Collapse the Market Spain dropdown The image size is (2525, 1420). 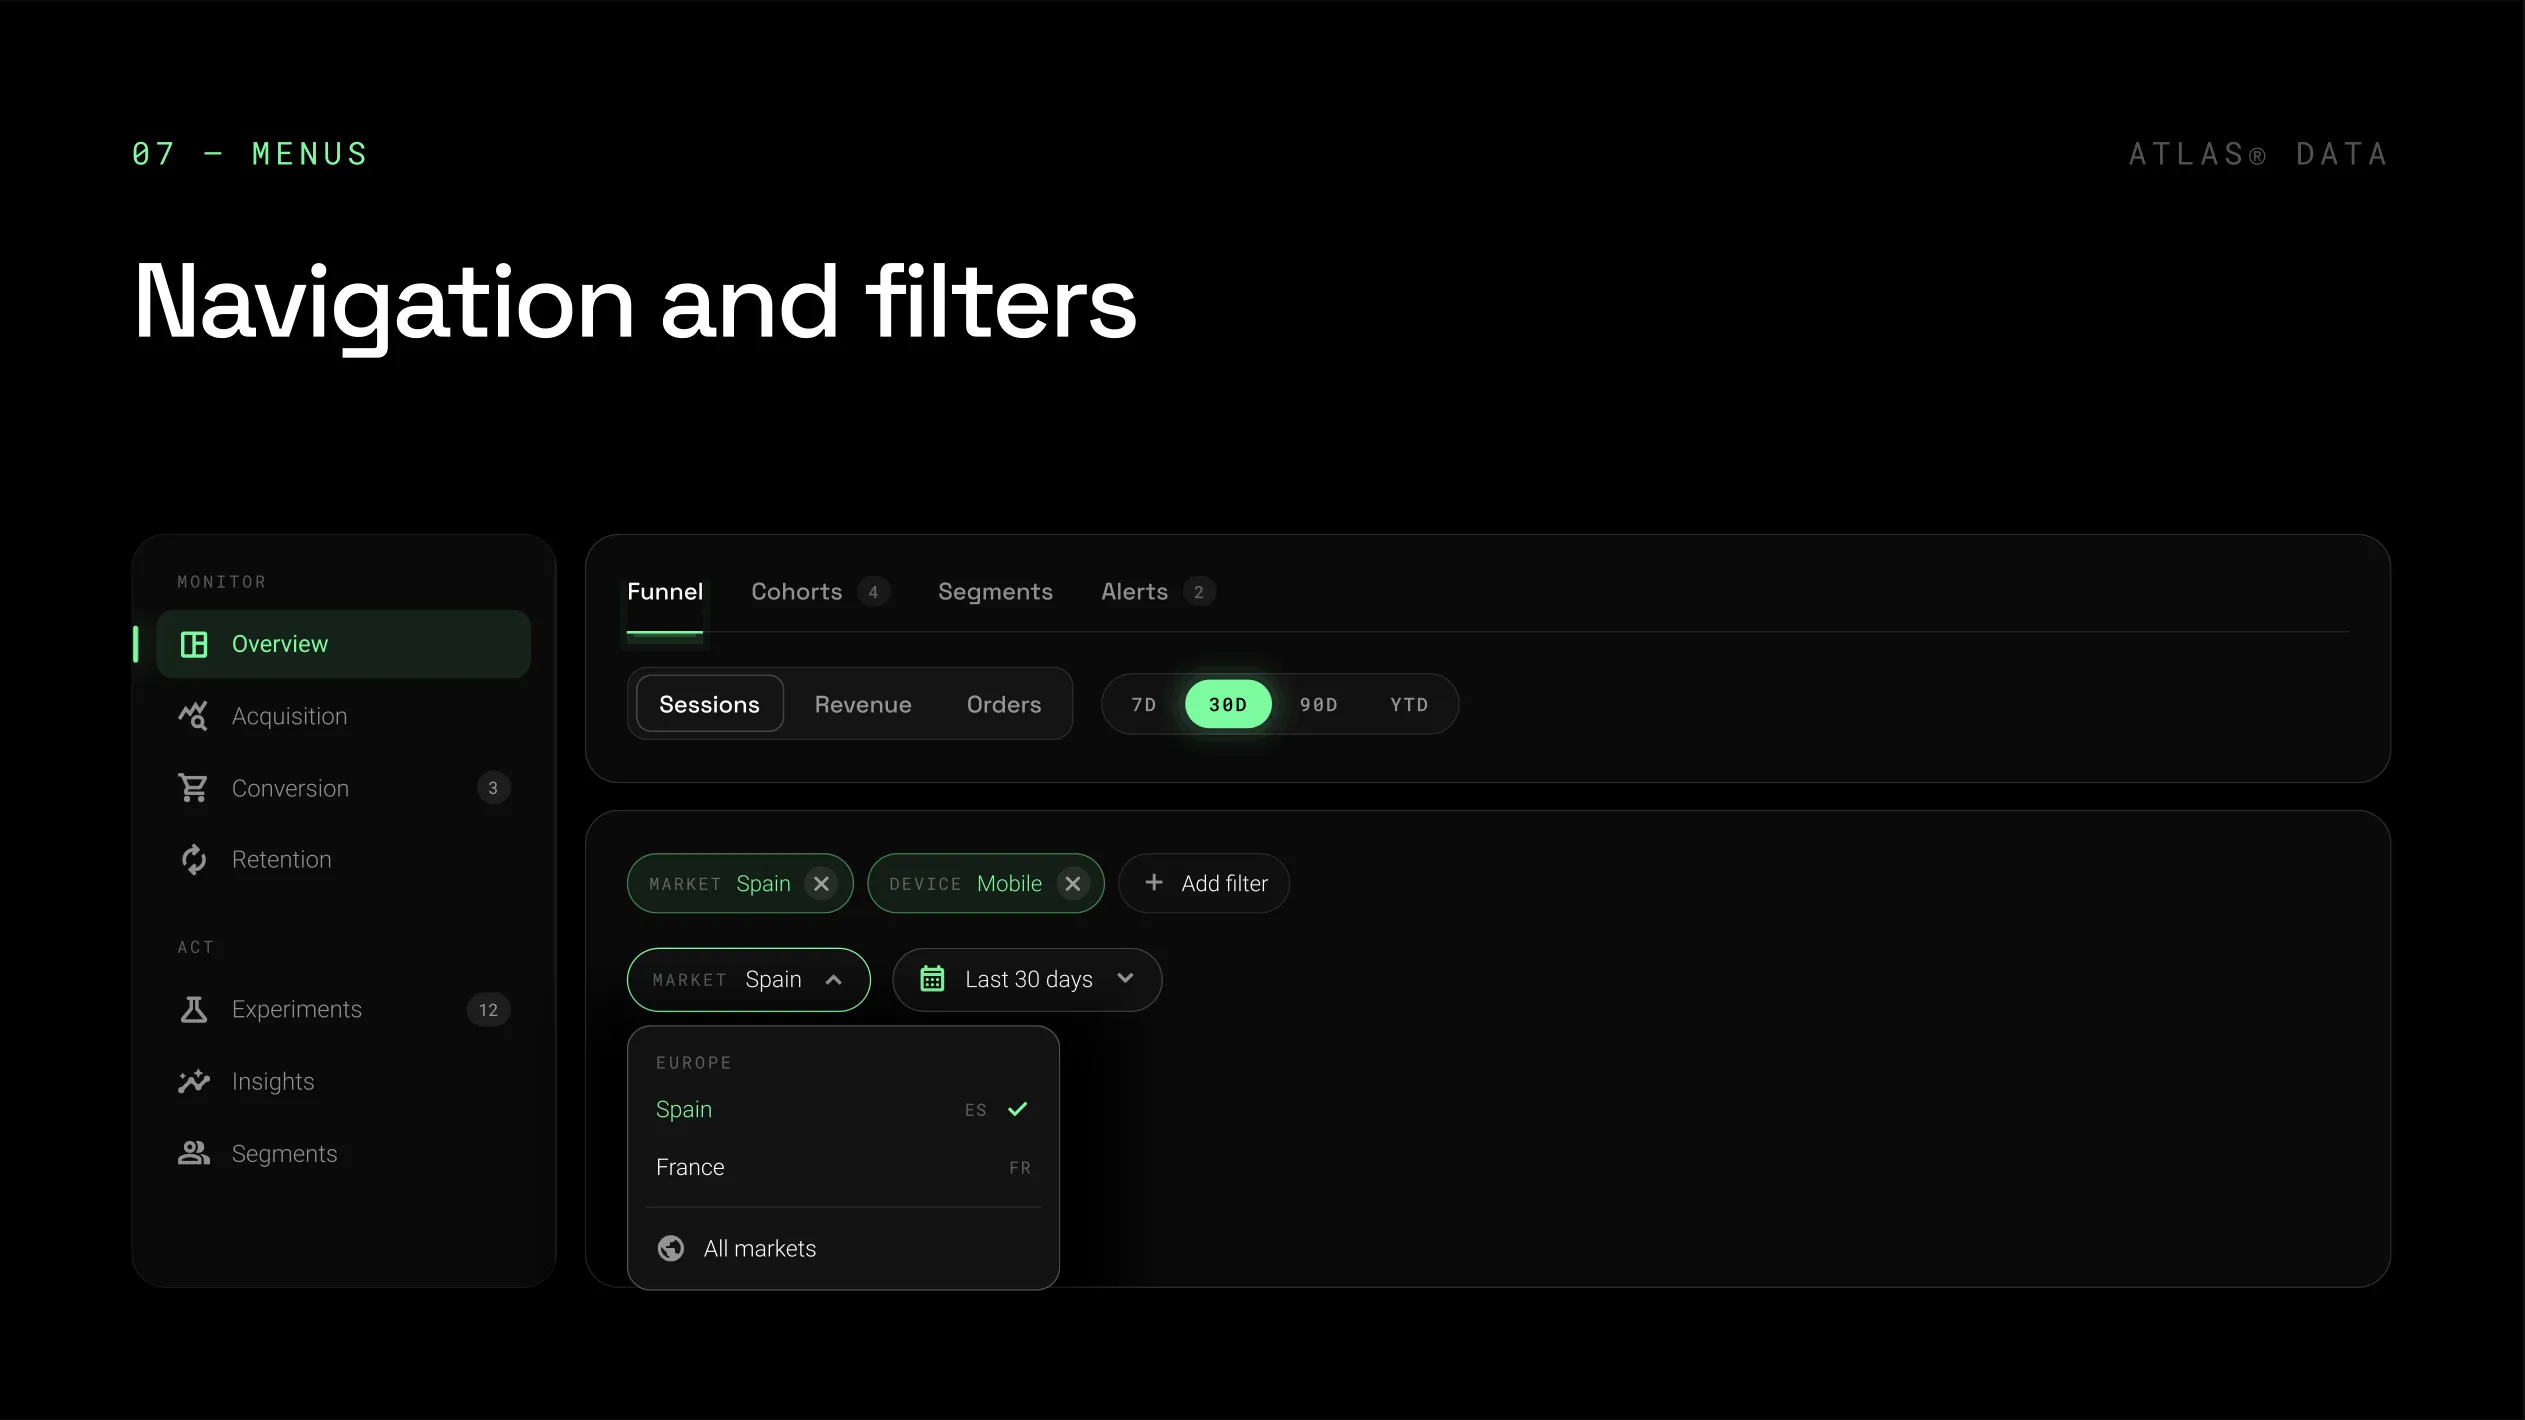click(x=749, y=980)
